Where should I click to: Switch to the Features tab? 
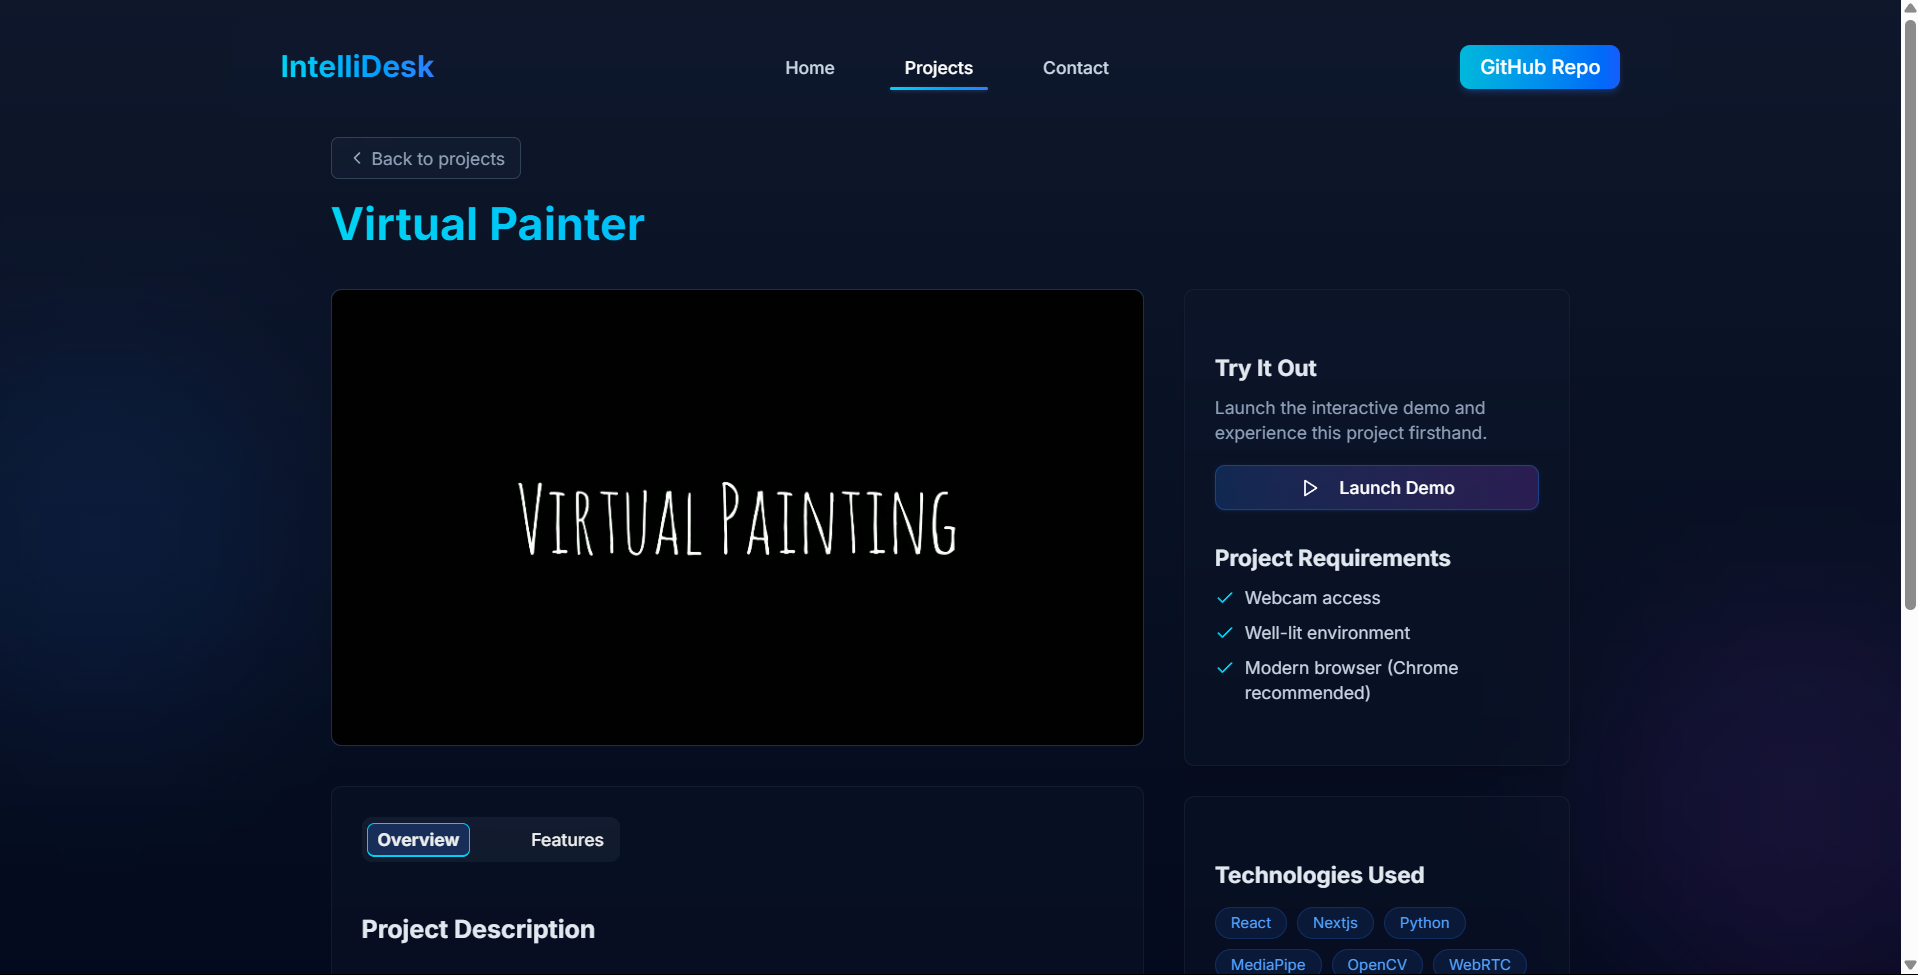coord(567,840)
